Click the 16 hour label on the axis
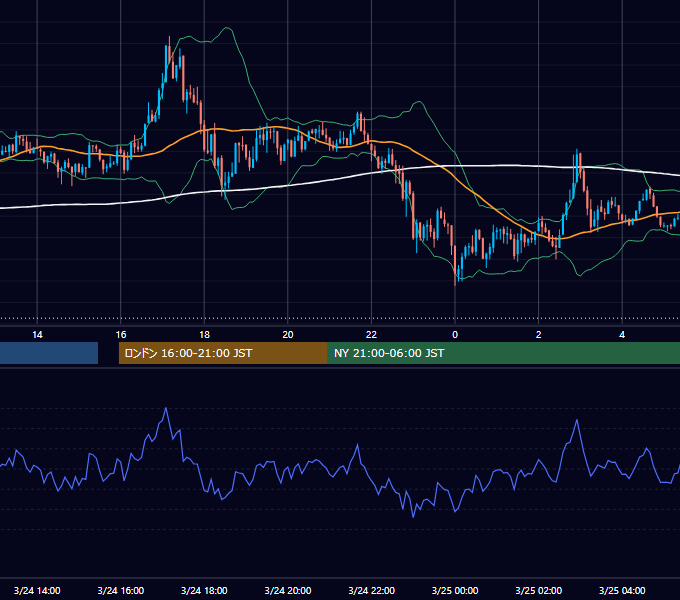 [121, 335]
